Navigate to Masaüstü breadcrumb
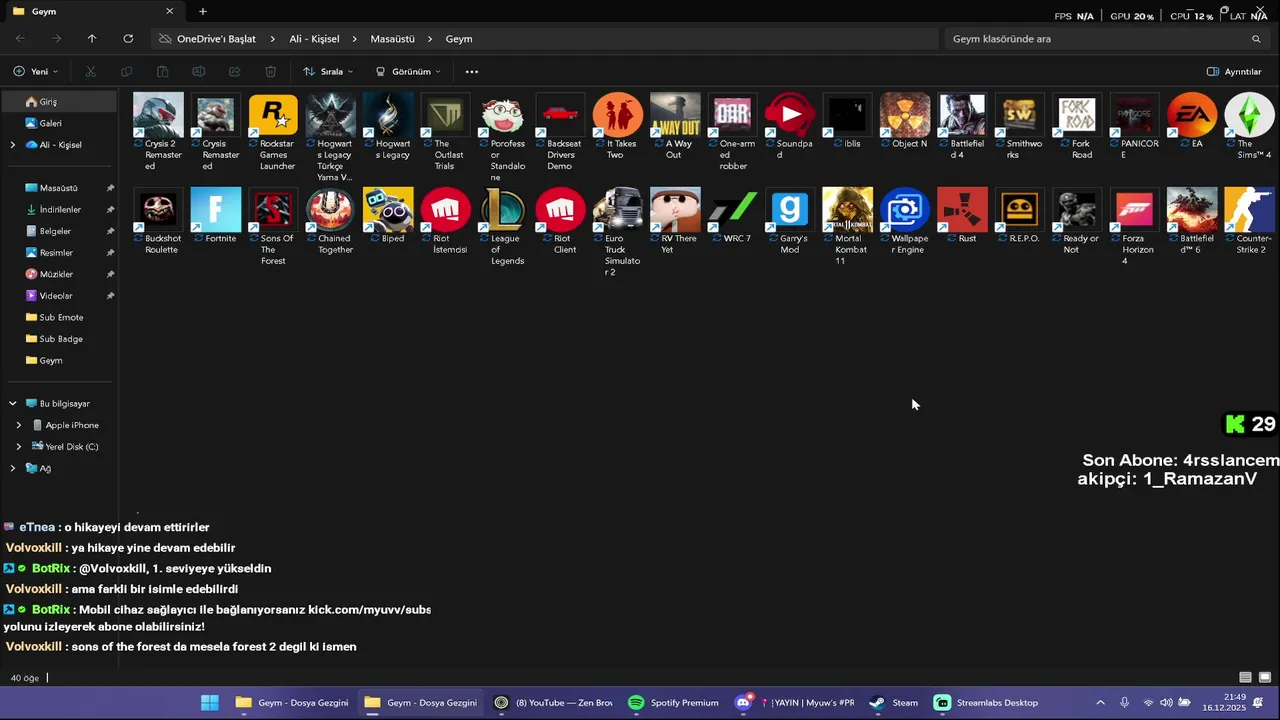The height and width of the screenshot is (720, 1280). click(392, 39)
